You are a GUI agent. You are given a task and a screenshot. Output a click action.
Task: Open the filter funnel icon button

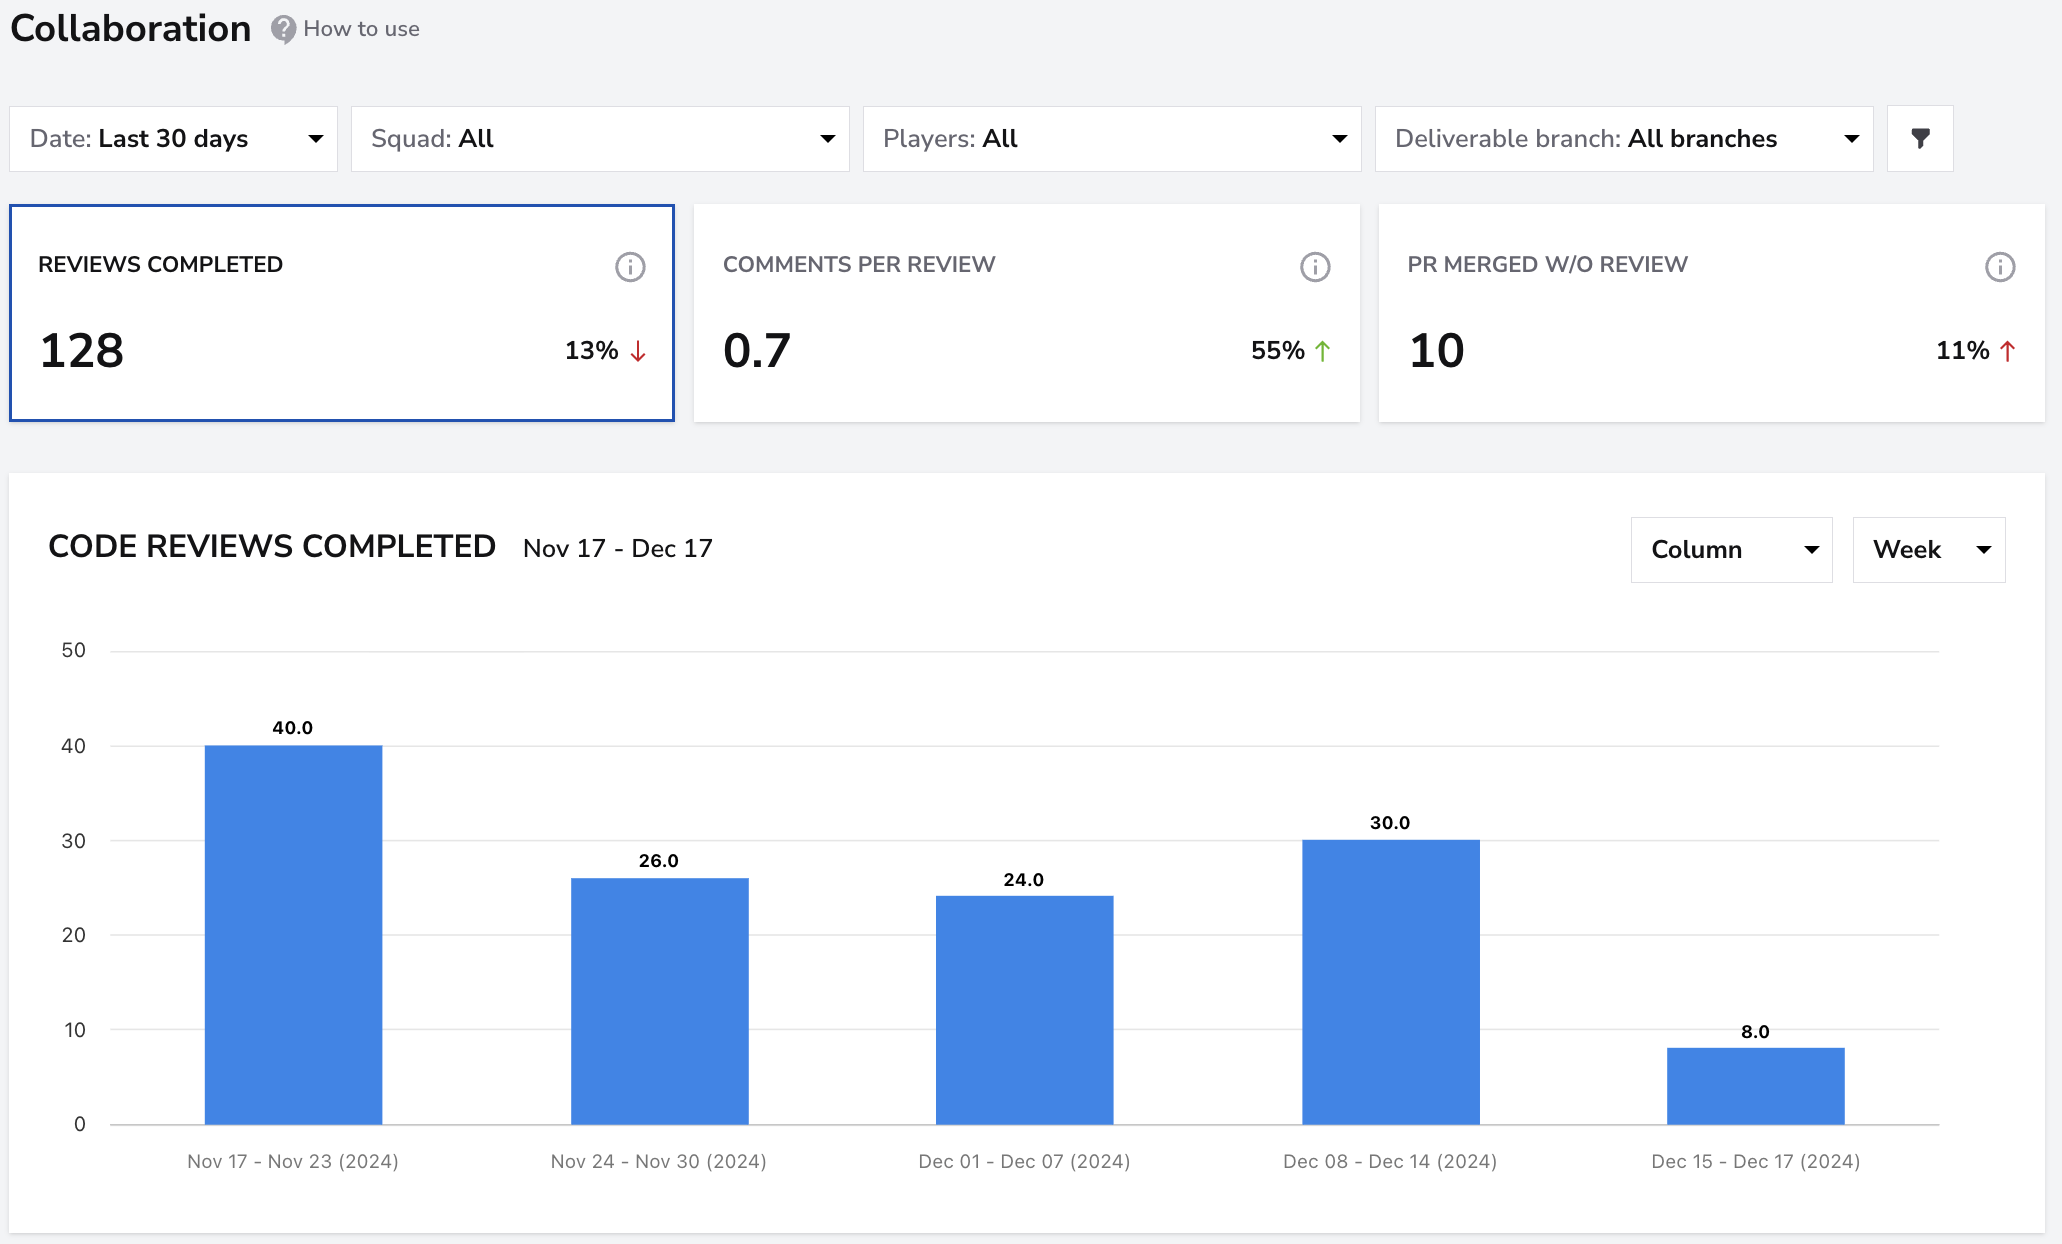pos(1920,138)
